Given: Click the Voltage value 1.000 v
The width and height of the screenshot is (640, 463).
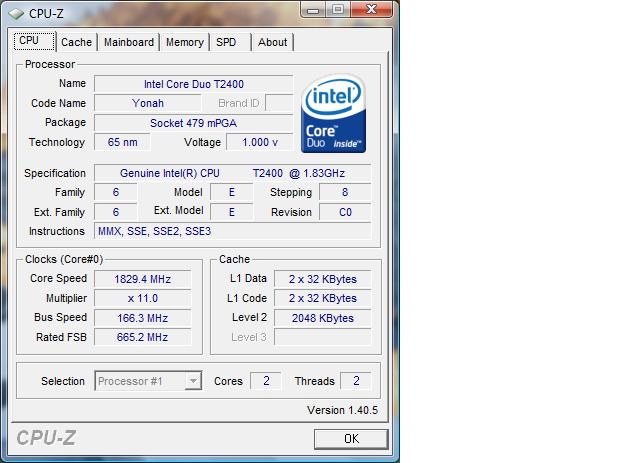Looking at the screenshot, I should (260, 142).
